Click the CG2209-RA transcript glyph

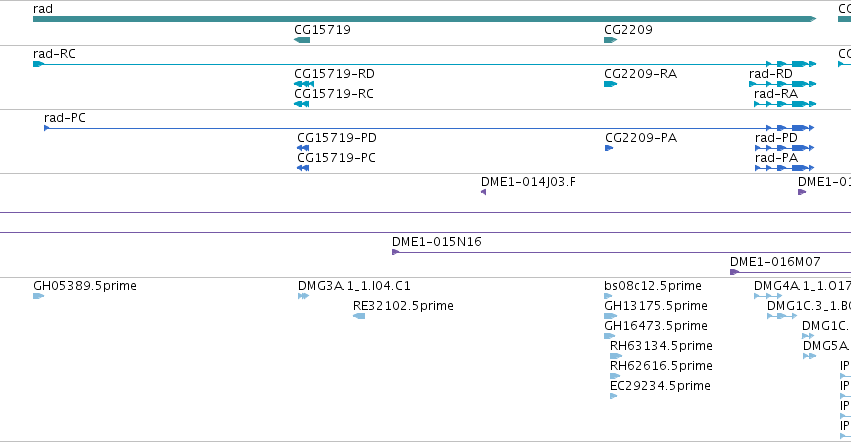coord(611,84)
